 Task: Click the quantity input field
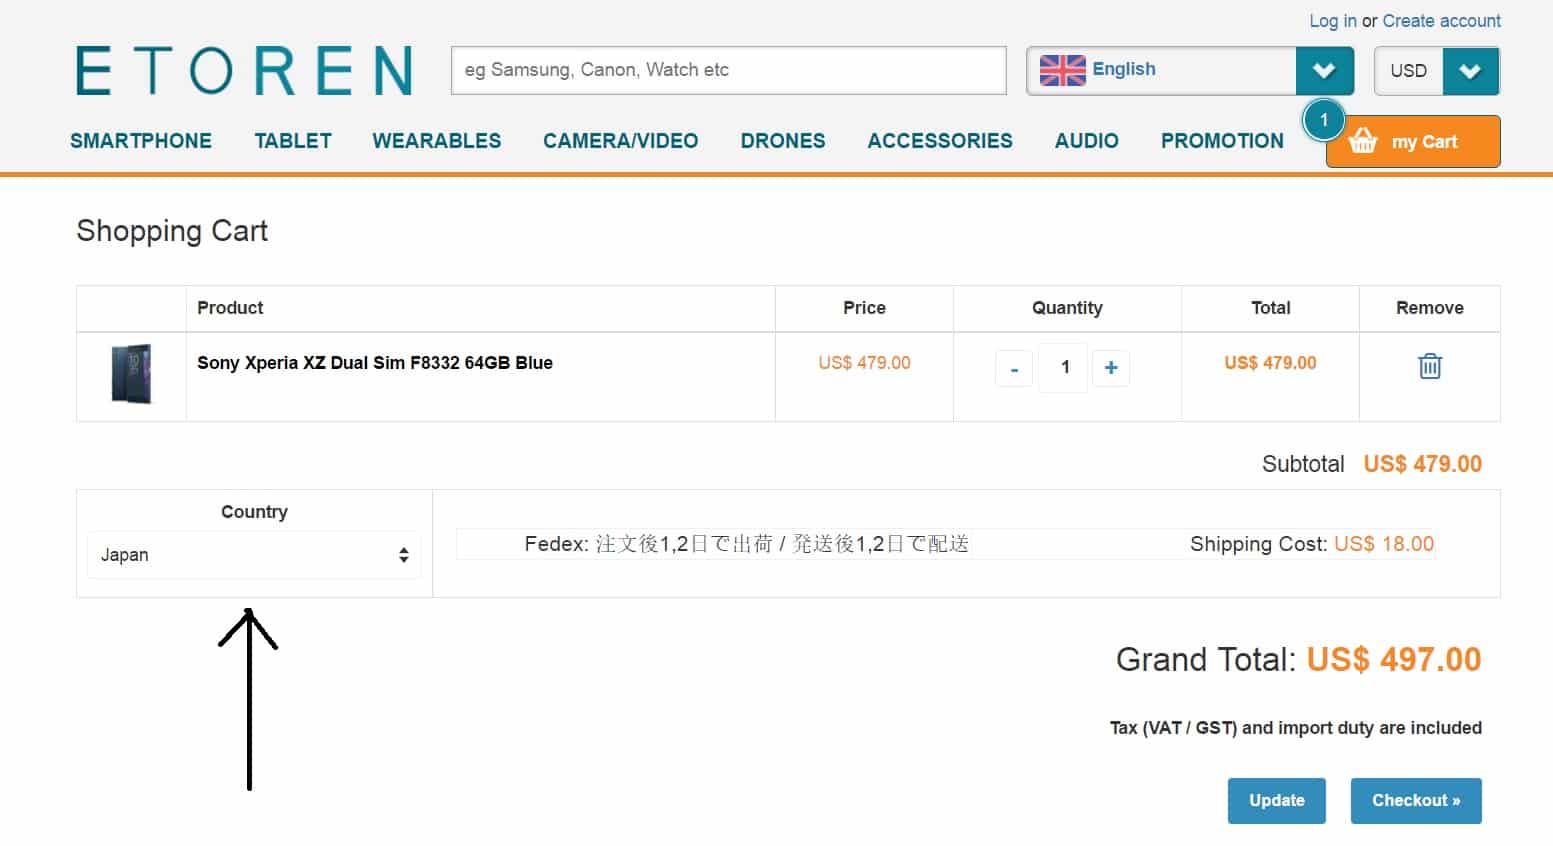click(x=1063, y=368)
